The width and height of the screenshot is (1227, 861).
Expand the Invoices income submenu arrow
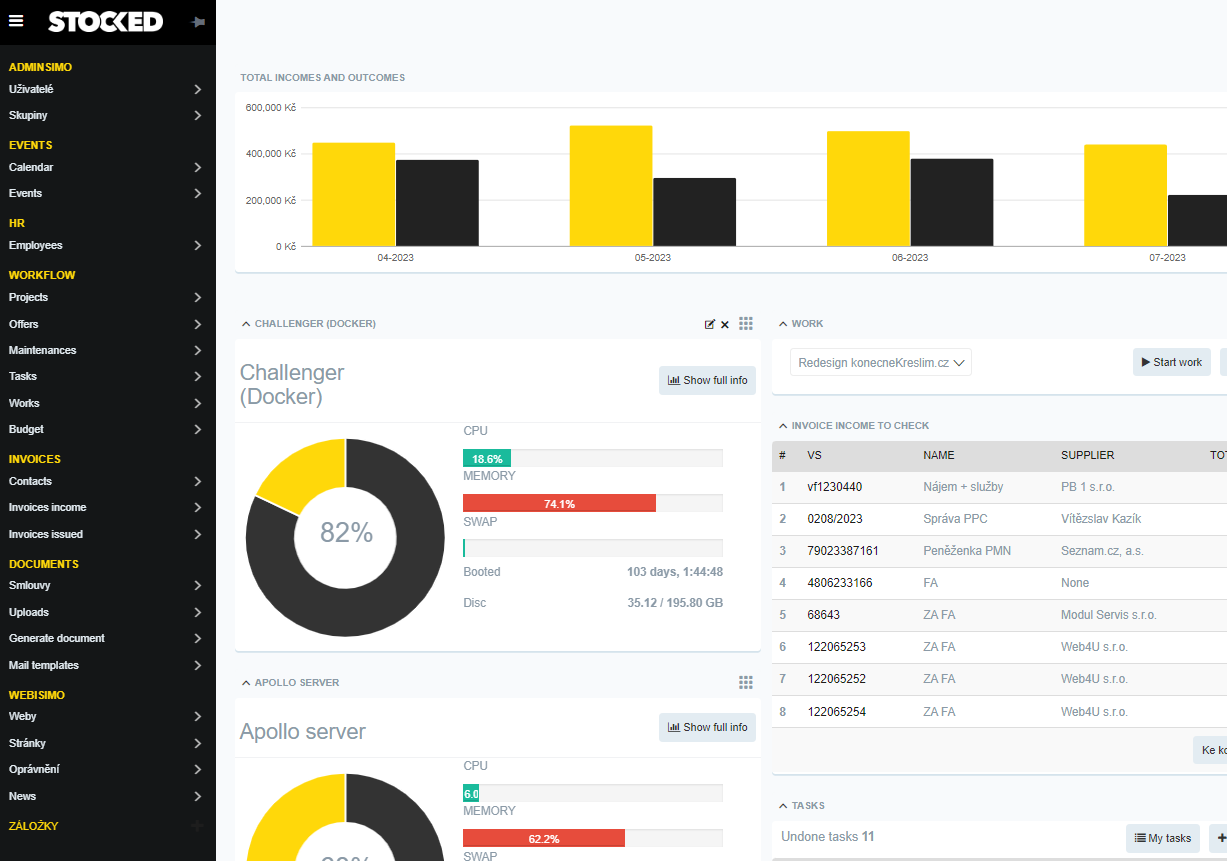point(198,507)
